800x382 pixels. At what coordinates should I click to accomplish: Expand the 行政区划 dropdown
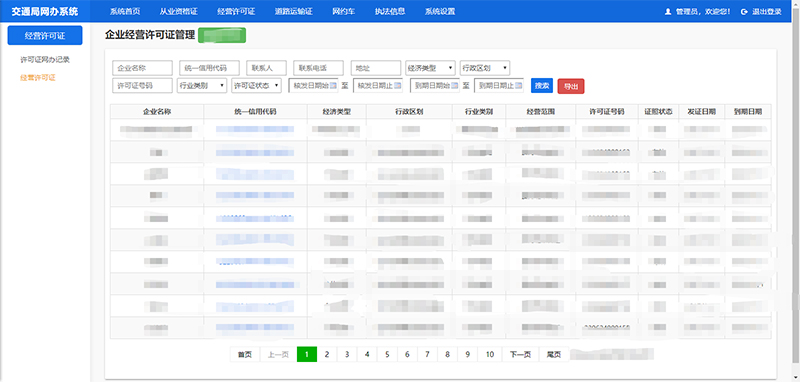(485, 68)
